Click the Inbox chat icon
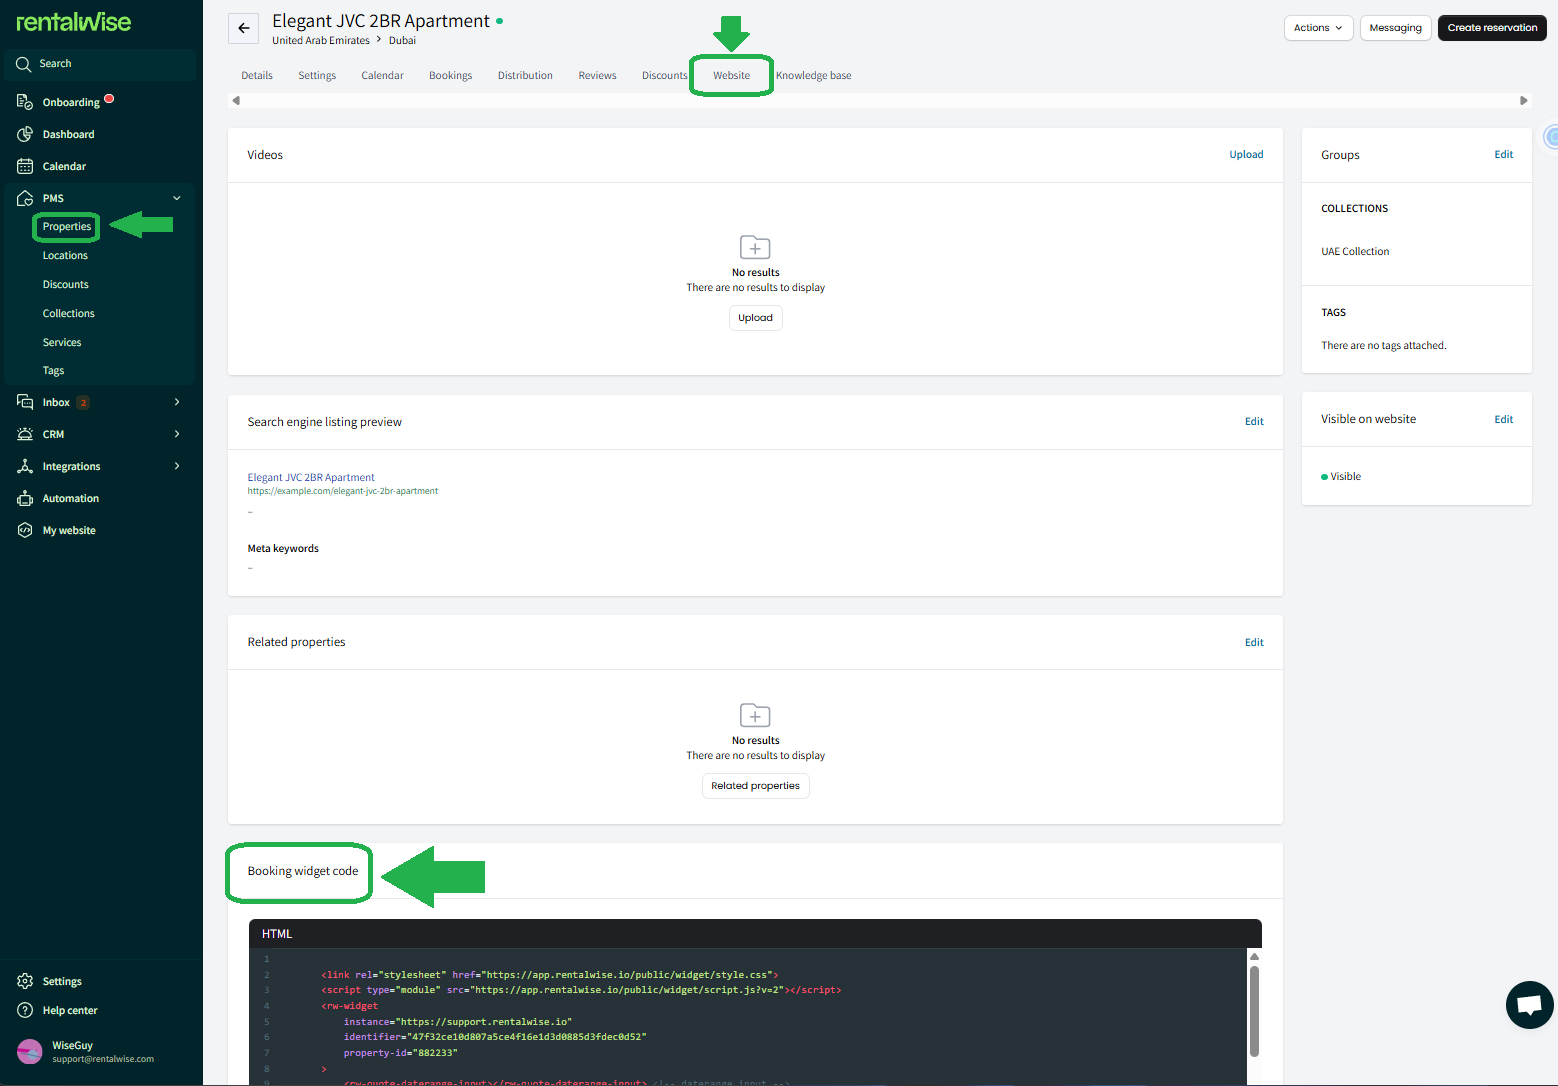This screenshot has height=1086, width=1558. (25, 402)
